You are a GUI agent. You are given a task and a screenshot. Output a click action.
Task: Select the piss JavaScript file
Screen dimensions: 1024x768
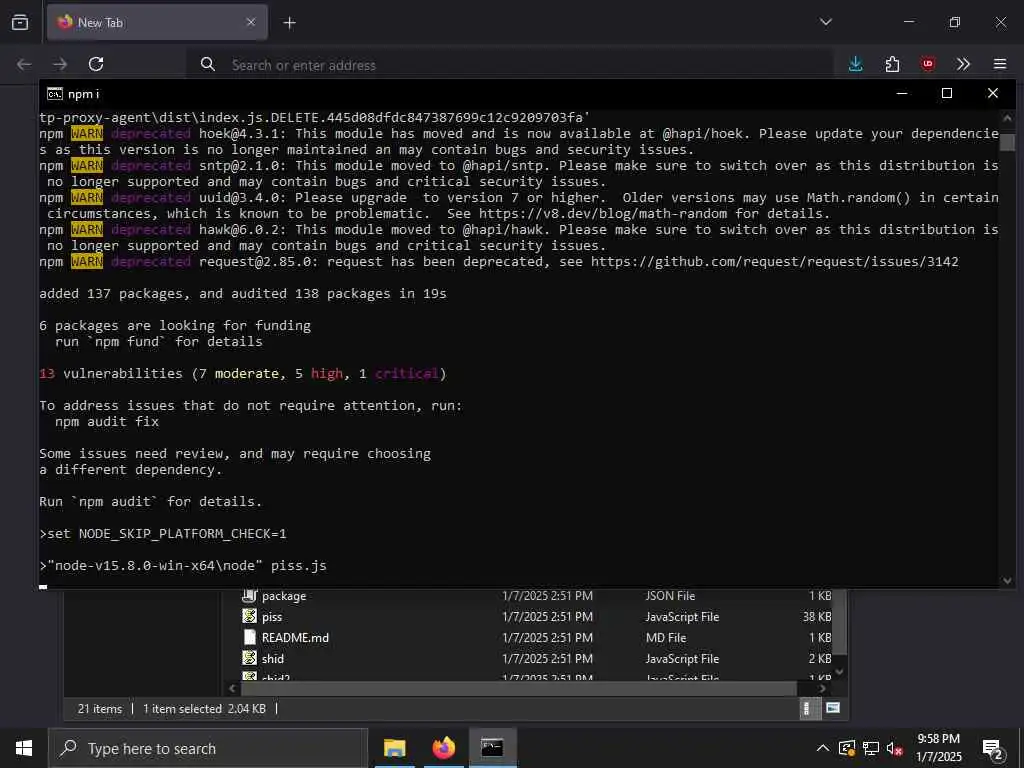(536, 616)
